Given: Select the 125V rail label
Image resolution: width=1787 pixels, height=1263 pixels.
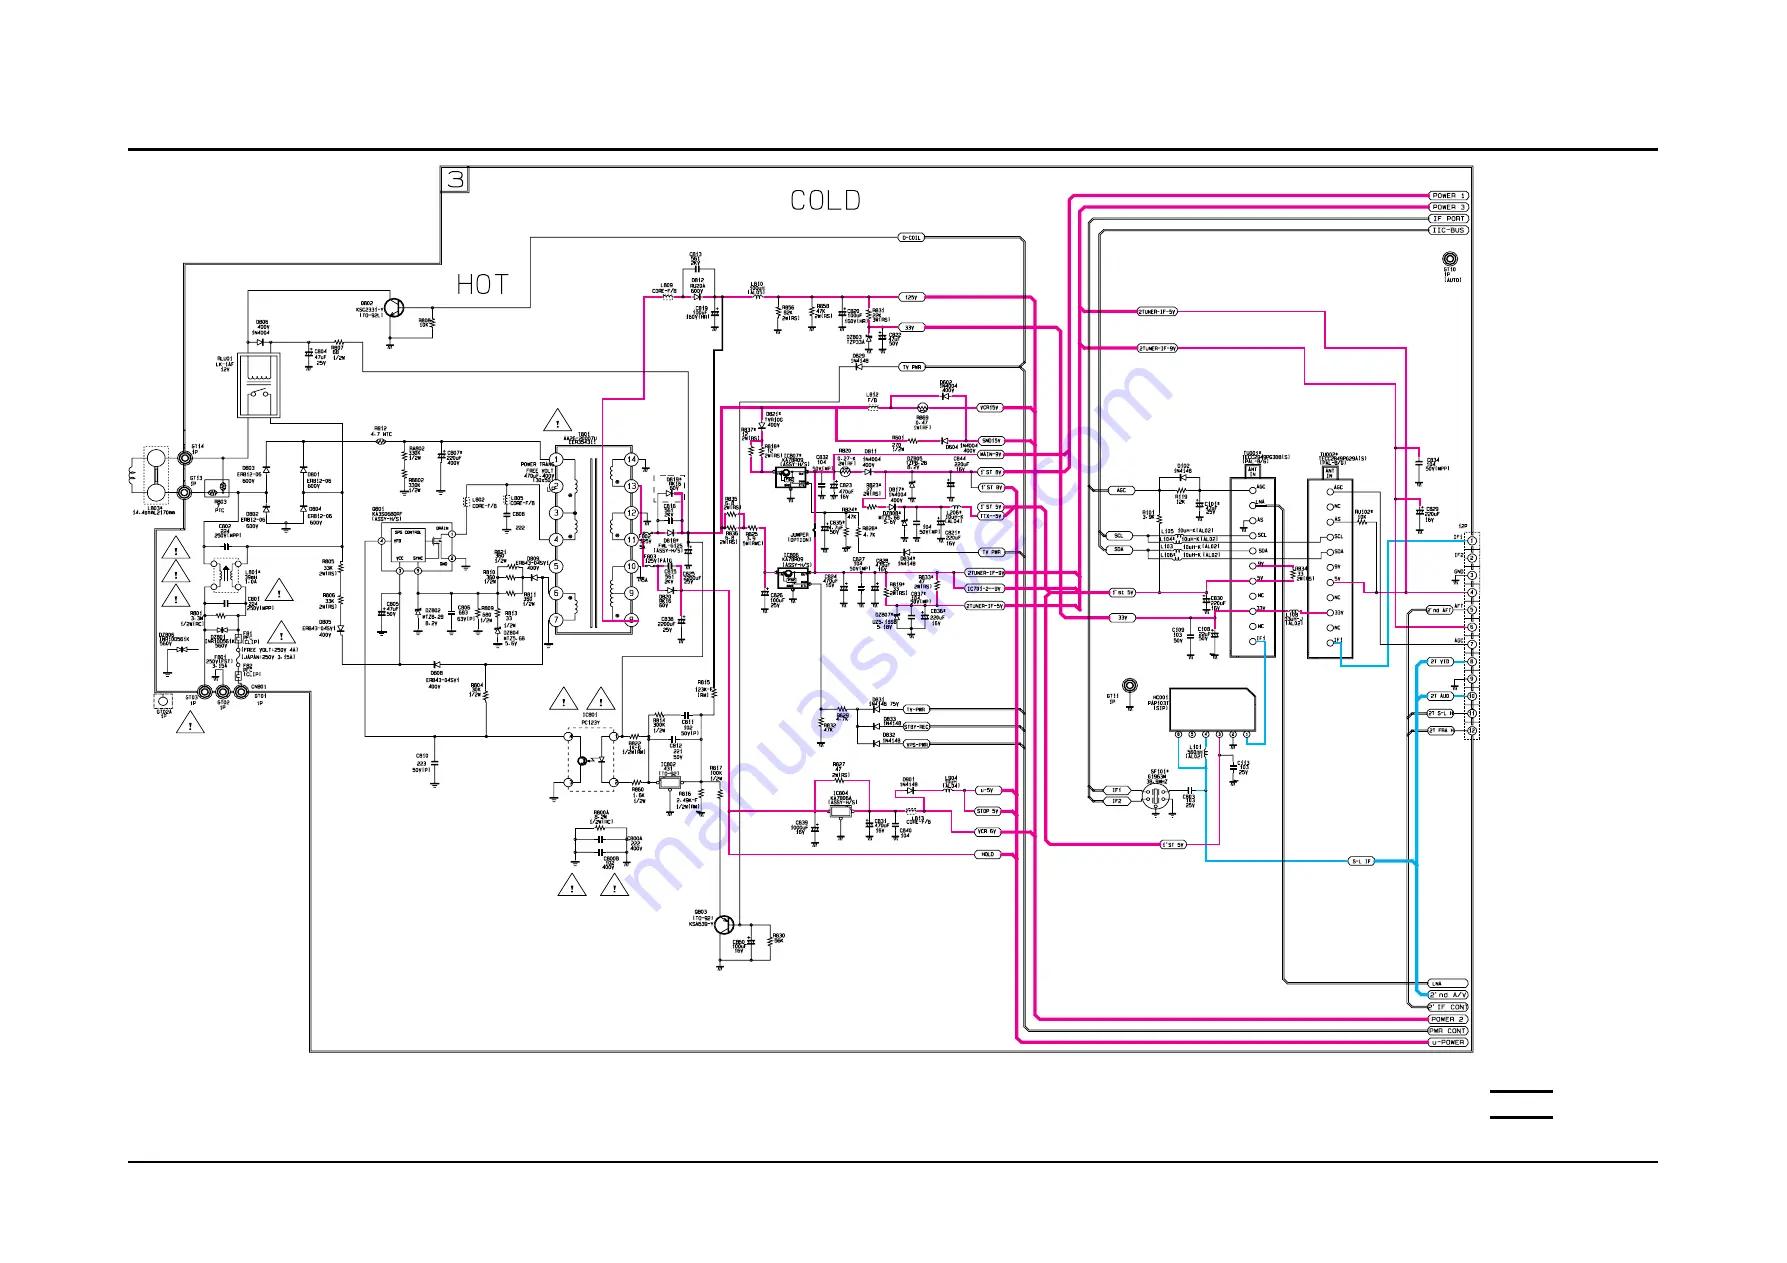Looking at the screenshot, I should coord(911,297).
